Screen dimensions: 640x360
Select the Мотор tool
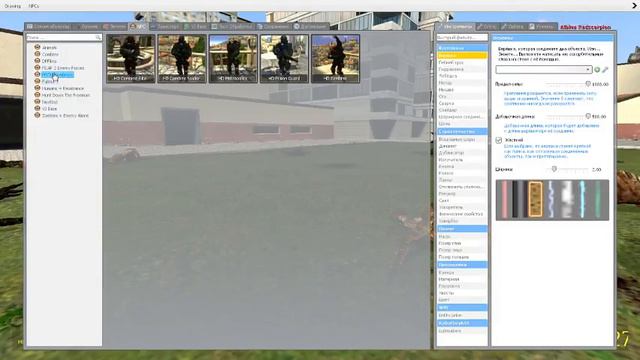click(462, 82)
